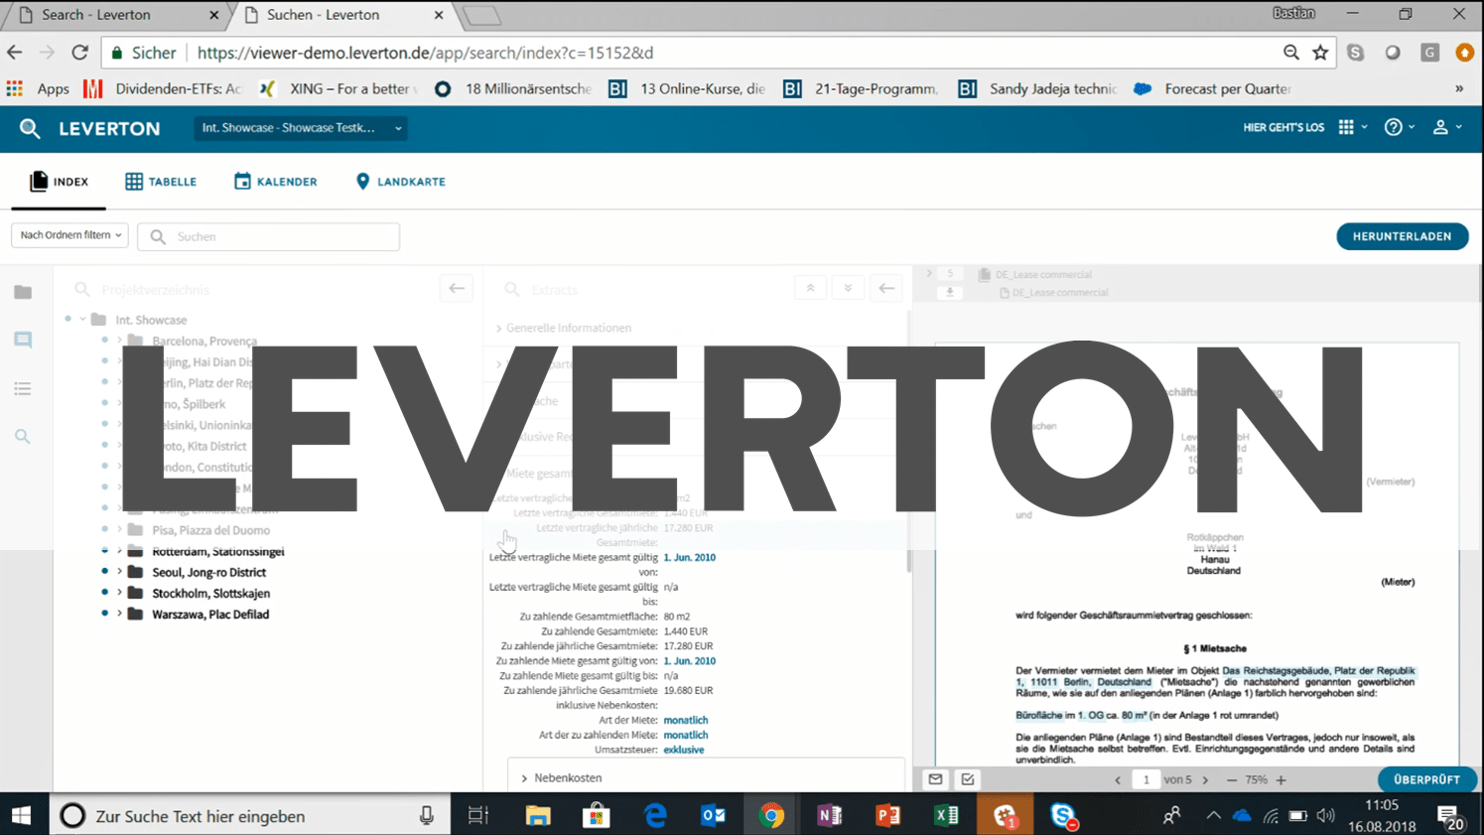This screenshot has height=835, width=1484.
Task: Click the HIER GEHT'S LOS link
Action: [1284, 128]
